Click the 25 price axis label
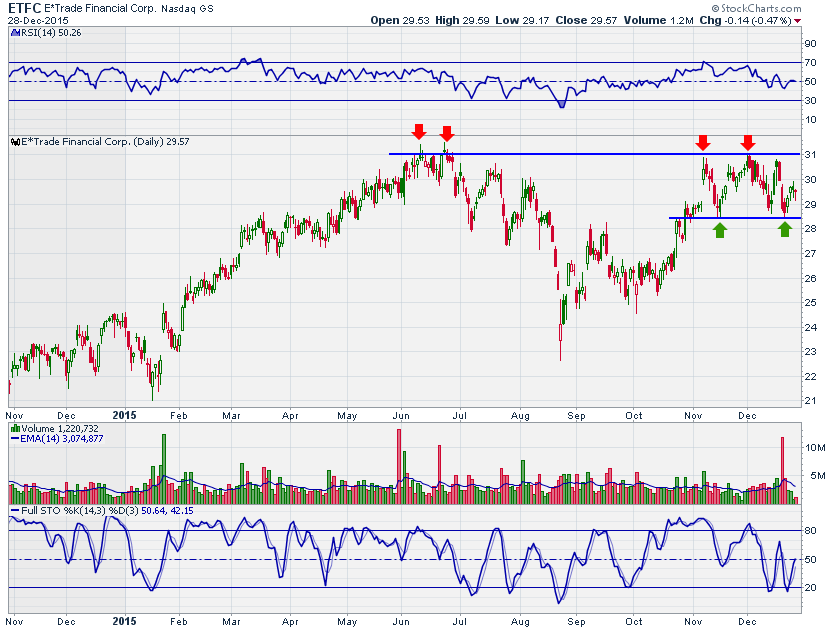832x628 pixels. coord(810,303)
